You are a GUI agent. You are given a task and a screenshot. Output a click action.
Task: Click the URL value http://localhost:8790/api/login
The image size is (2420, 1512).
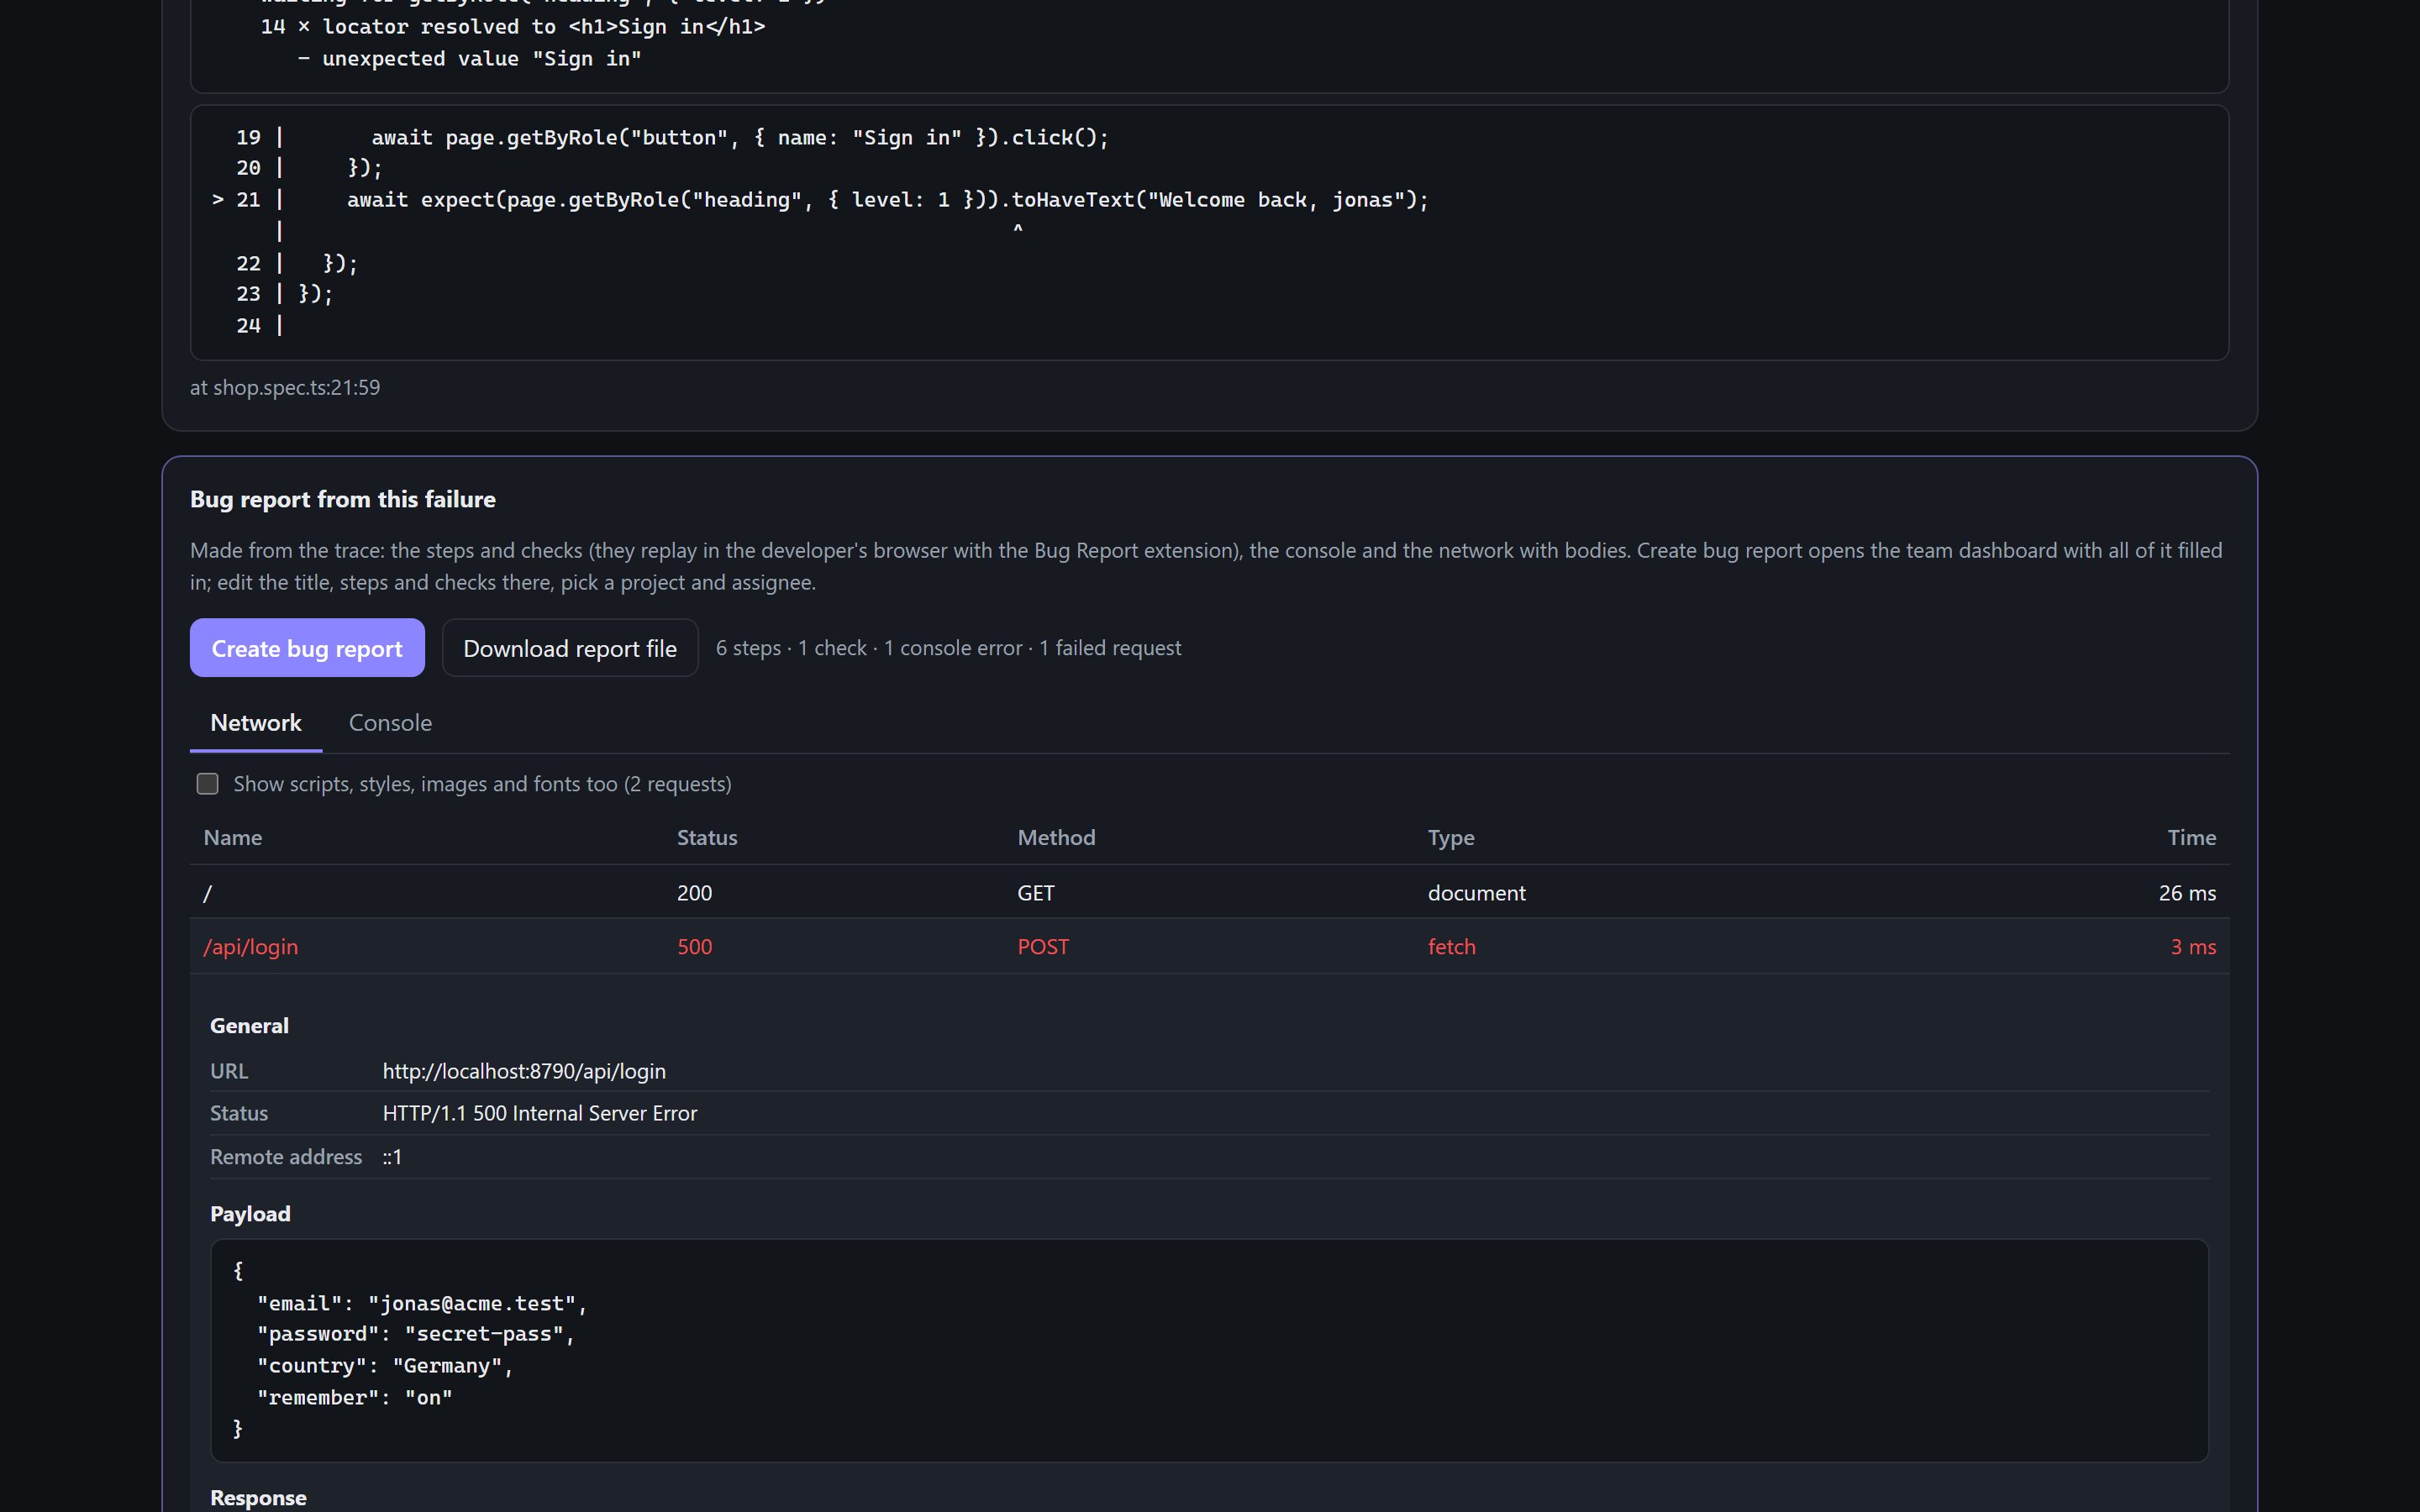(x=524, y=1071)
